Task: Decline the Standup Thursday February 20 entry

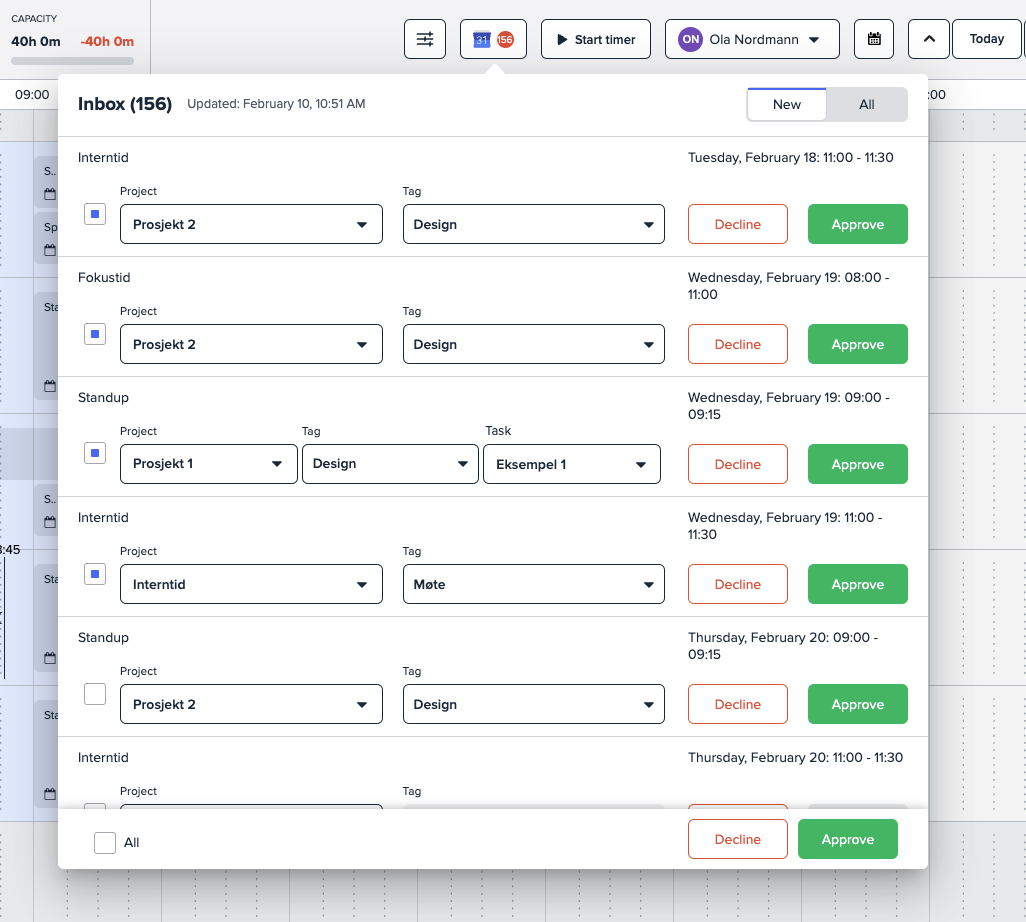Action: (x=737, y=704)
